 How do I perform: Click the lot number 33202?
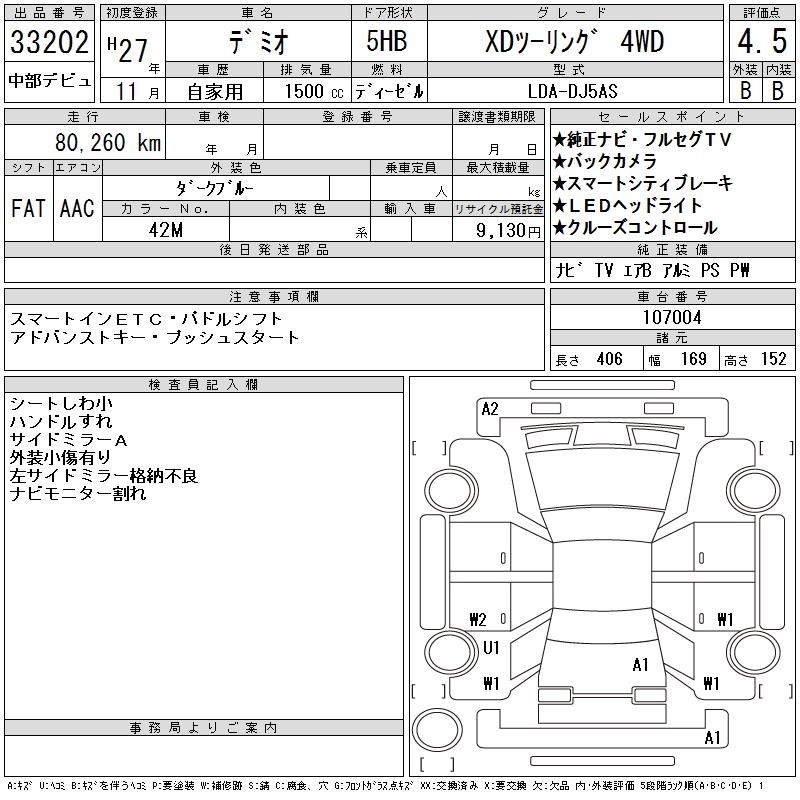pyautogui.click(x=49, y=45)
